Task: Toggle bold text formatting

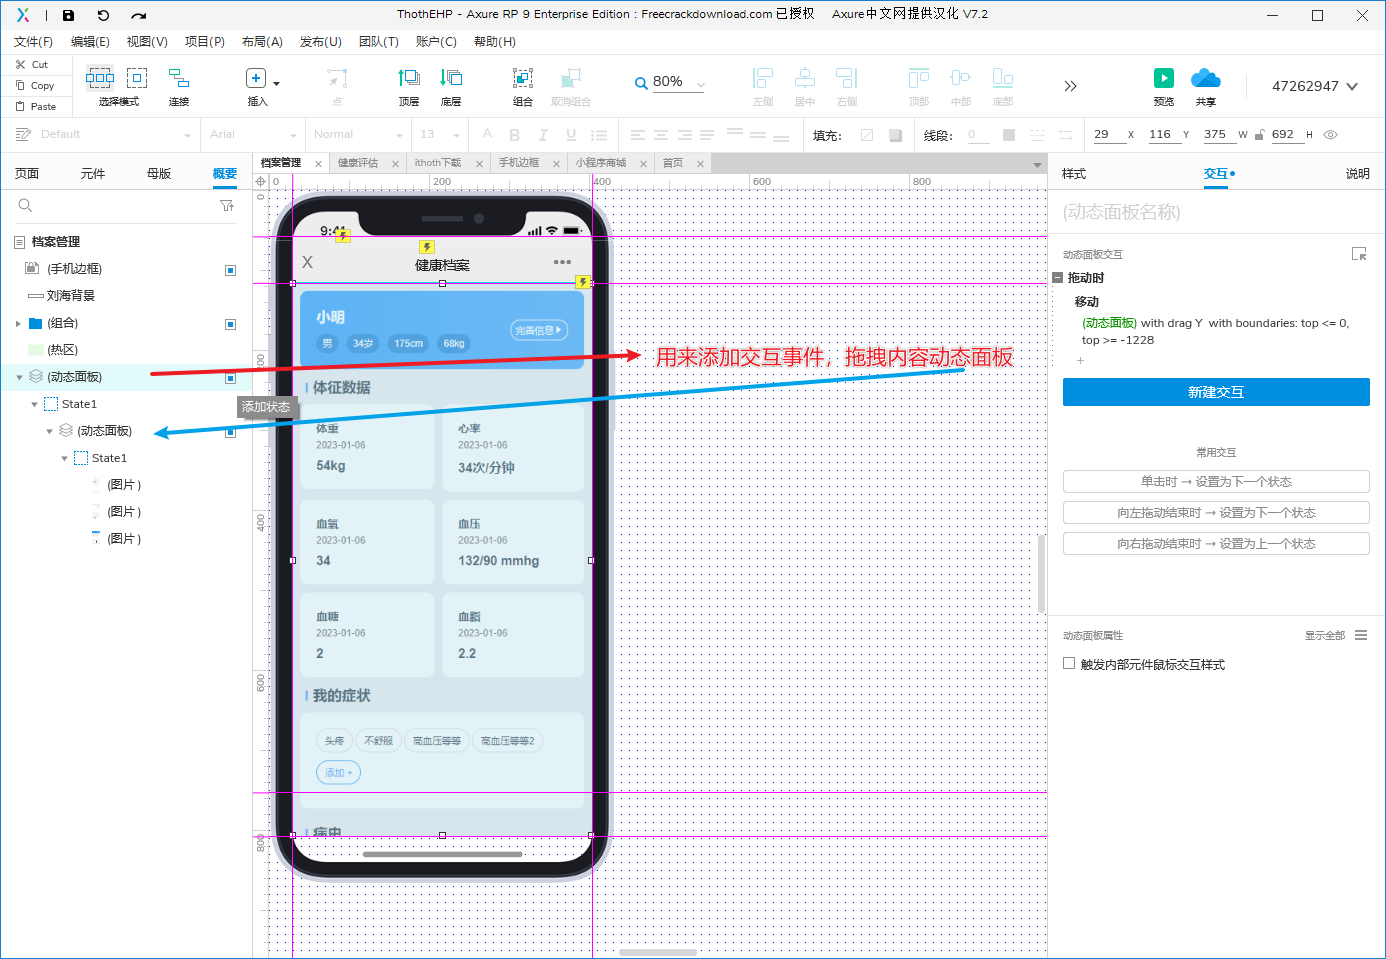Action: coord(515,135)
